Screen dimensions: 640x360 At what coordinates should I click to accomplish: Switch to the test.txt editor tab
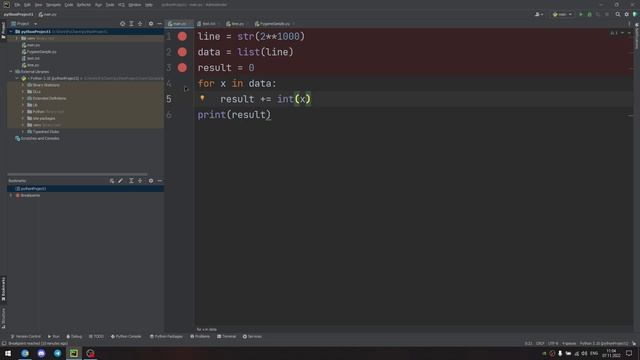click(208, 24)
